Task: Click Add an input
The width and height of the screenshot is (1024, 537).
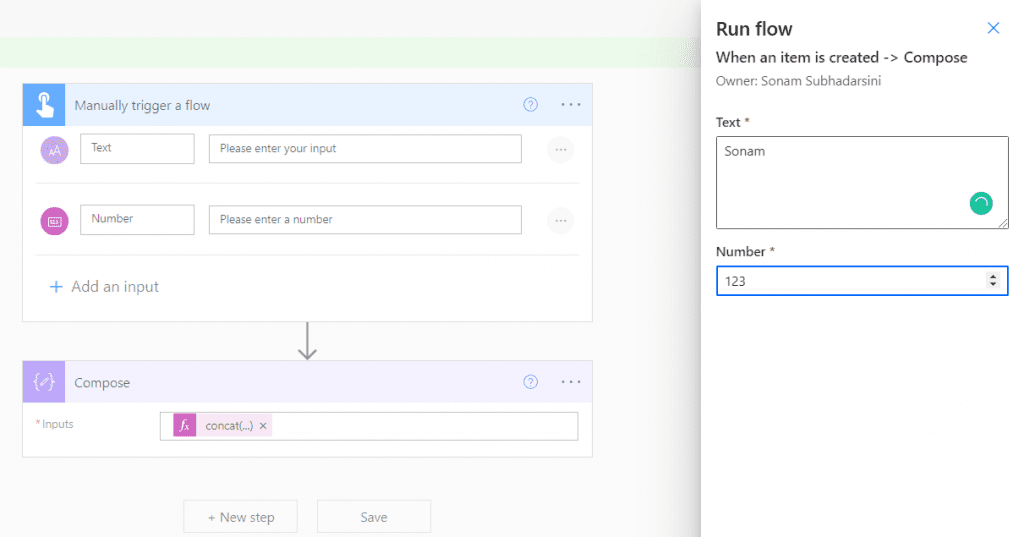Action: click(115, 286)
